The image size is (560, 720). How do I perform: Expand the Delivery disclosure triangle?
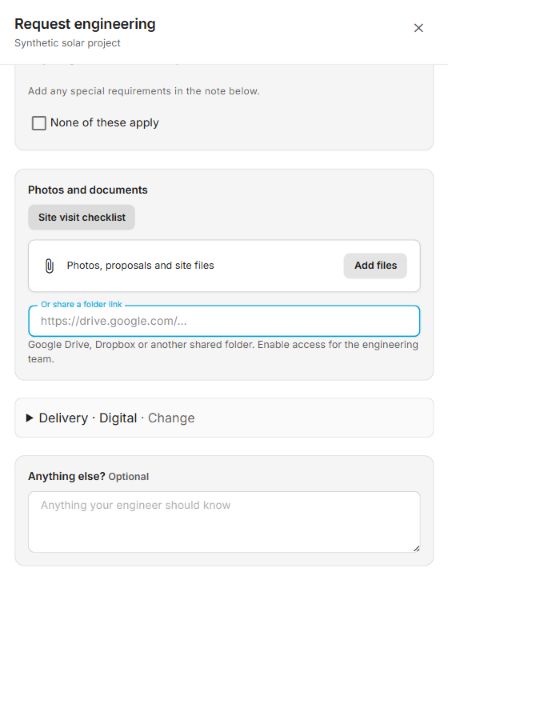point(29,418)
